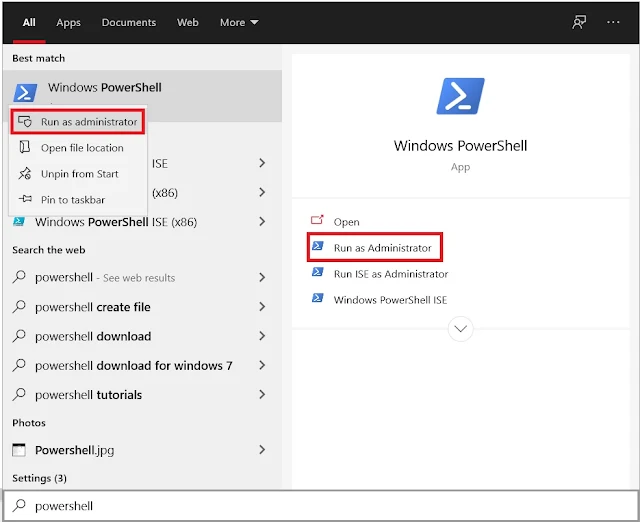Click Run ISE as Administrator

click(x=391, y=274)
